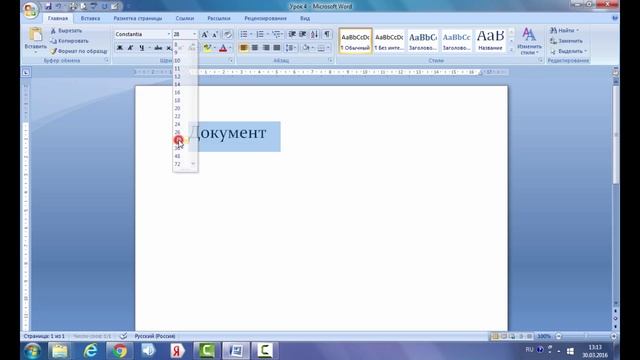The image size is (640, 360).
Task: Open font color dropdown arrow
Action: pos(231,48)
